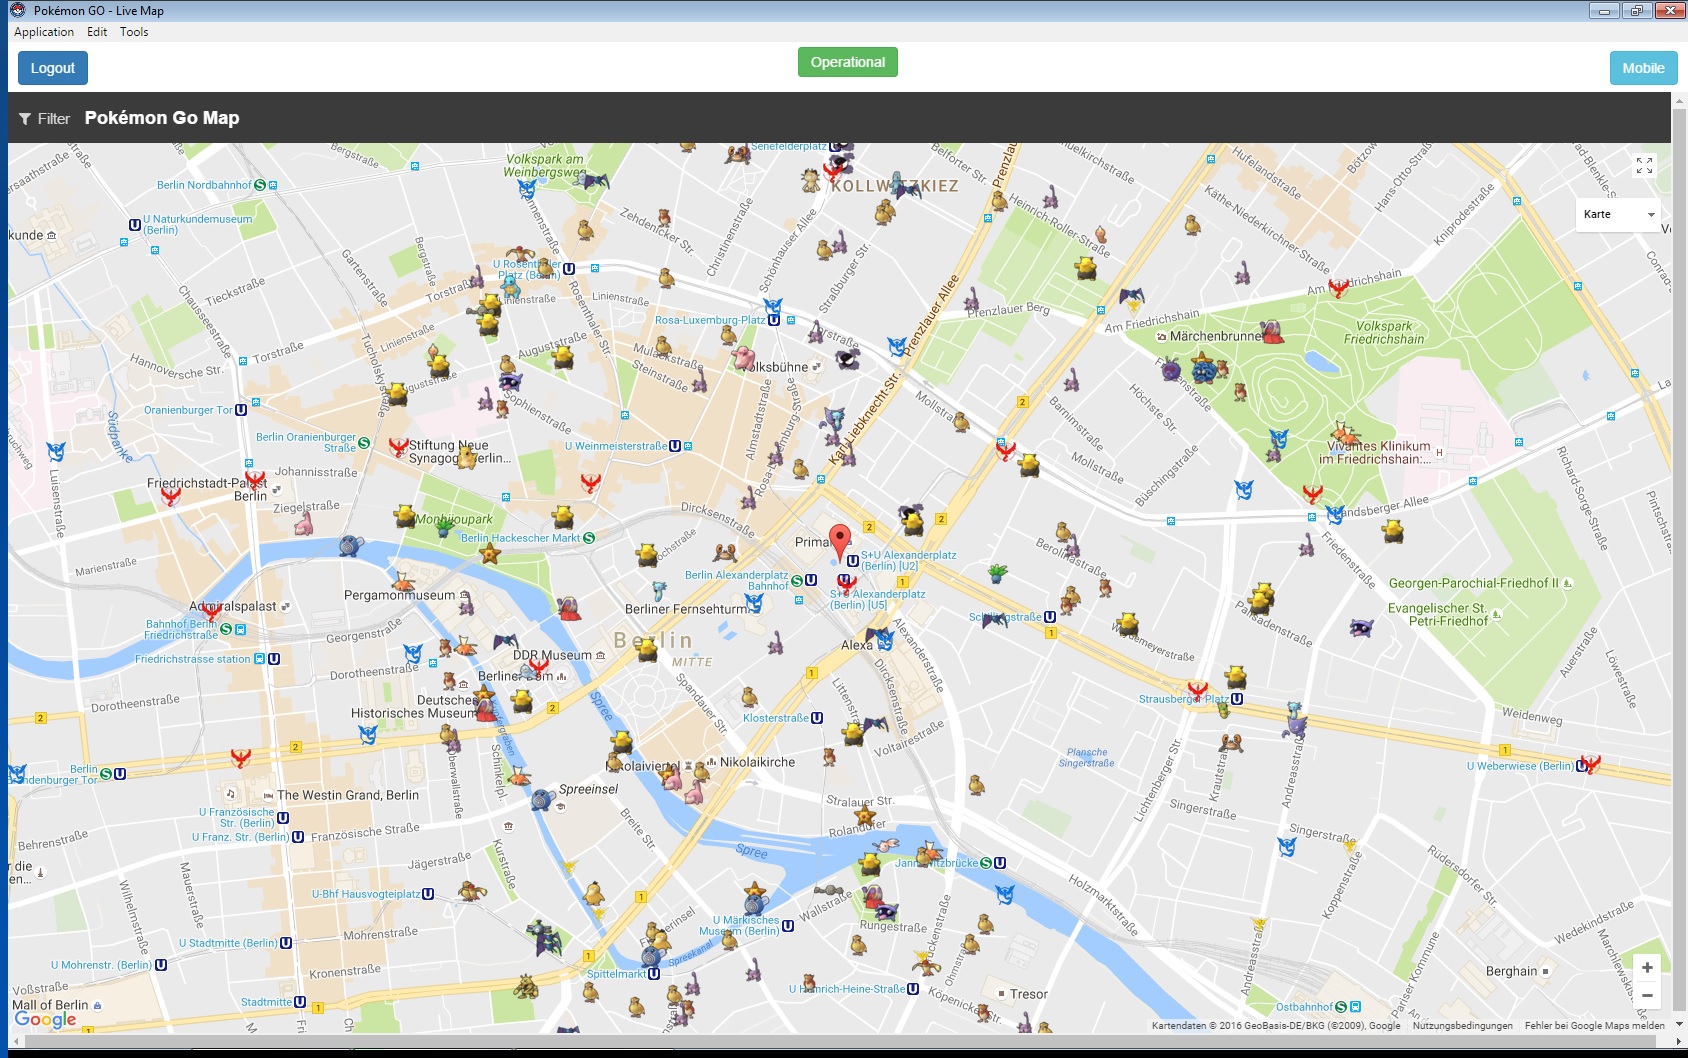Select the Goldeen swimming near Jannowitzbrücke
Viewport: 1688px width, 1058px height.
pos(886,845)
